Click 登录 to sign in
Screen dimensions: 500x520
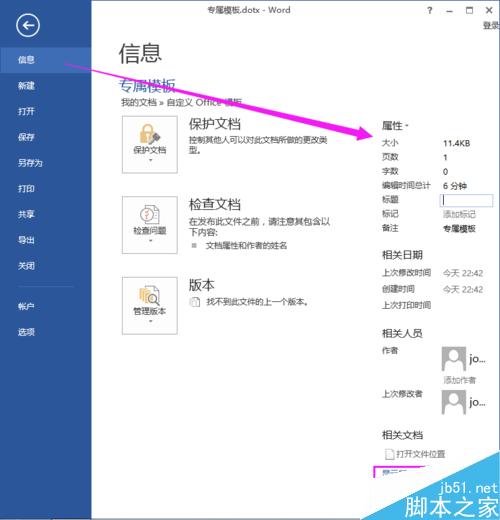(491, 25)
